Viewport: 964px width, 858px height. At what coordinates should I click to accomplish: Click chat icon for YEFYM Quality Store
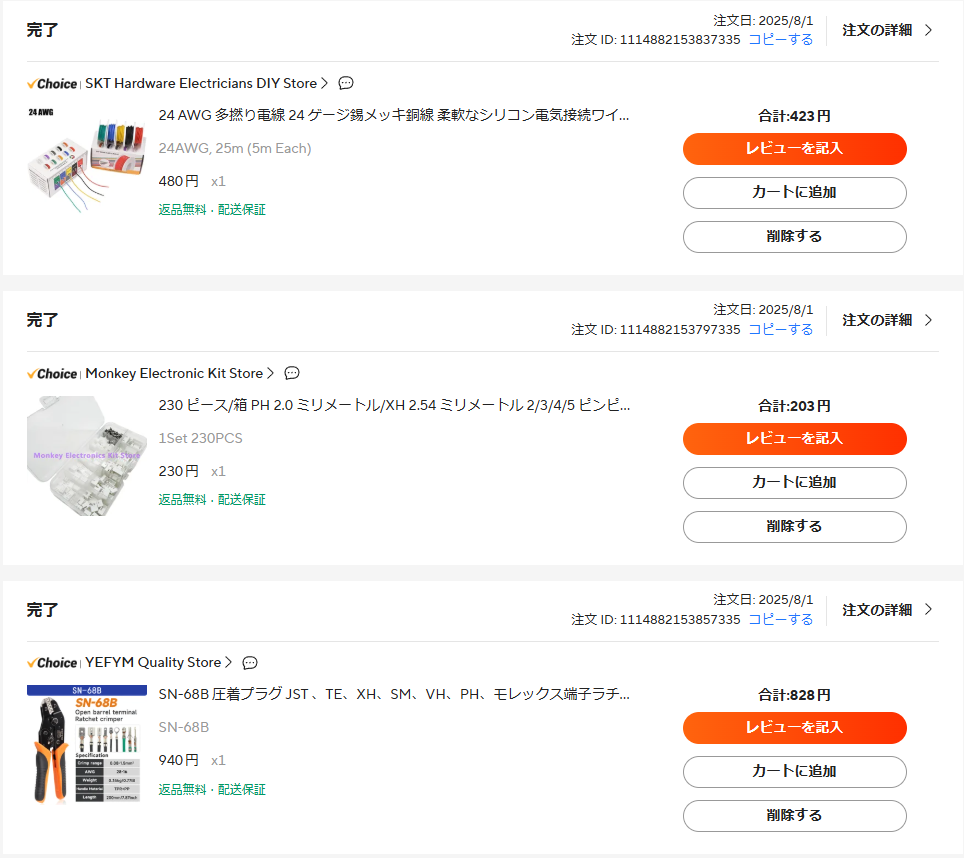click(x=250, y=662)
